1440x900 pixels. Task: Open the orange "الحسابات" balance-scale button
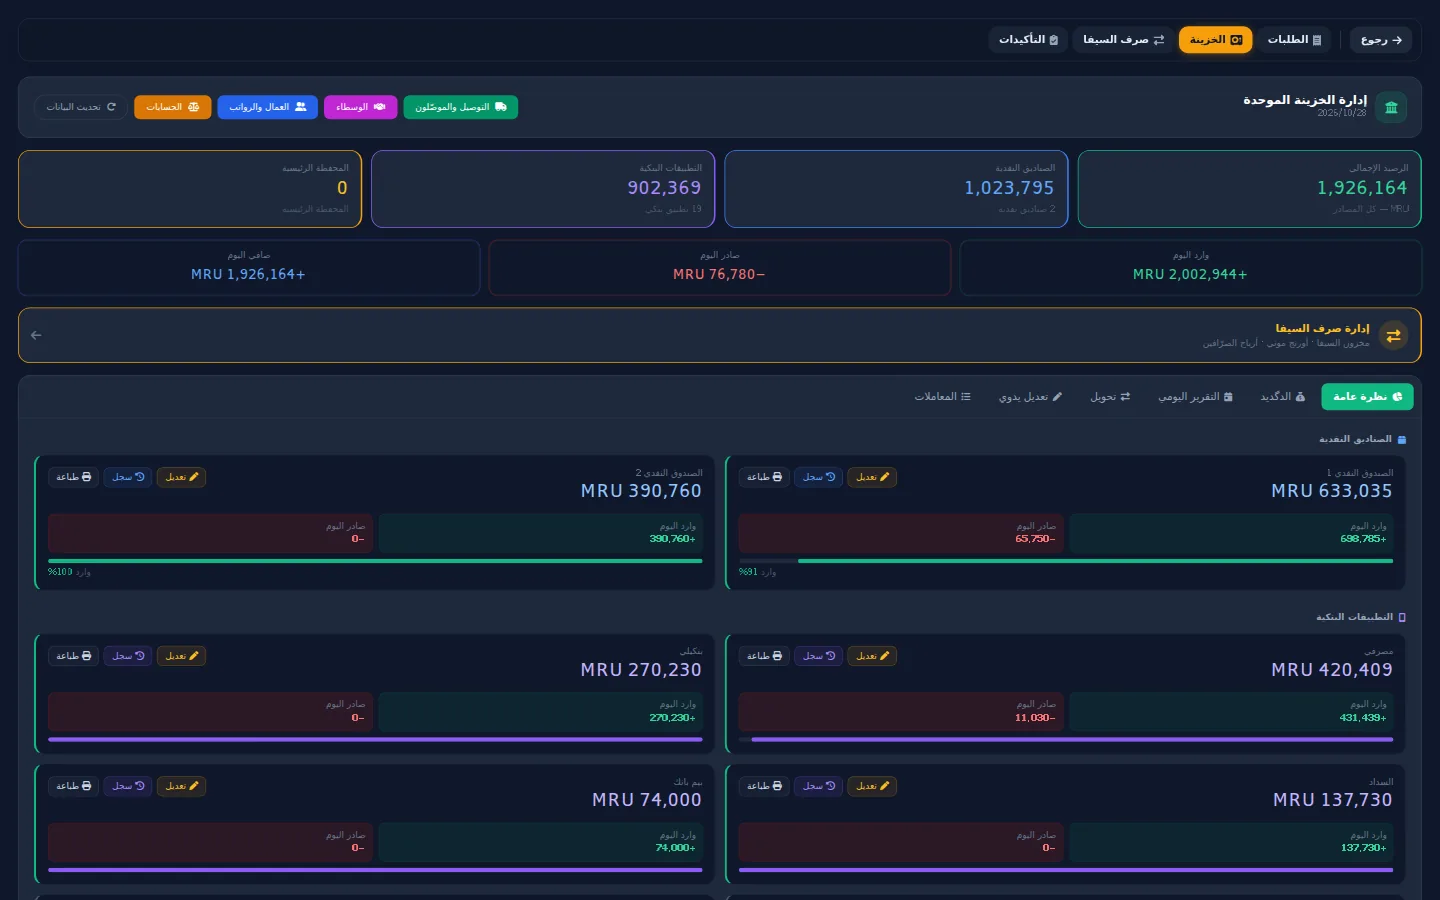tap(173, 107)
